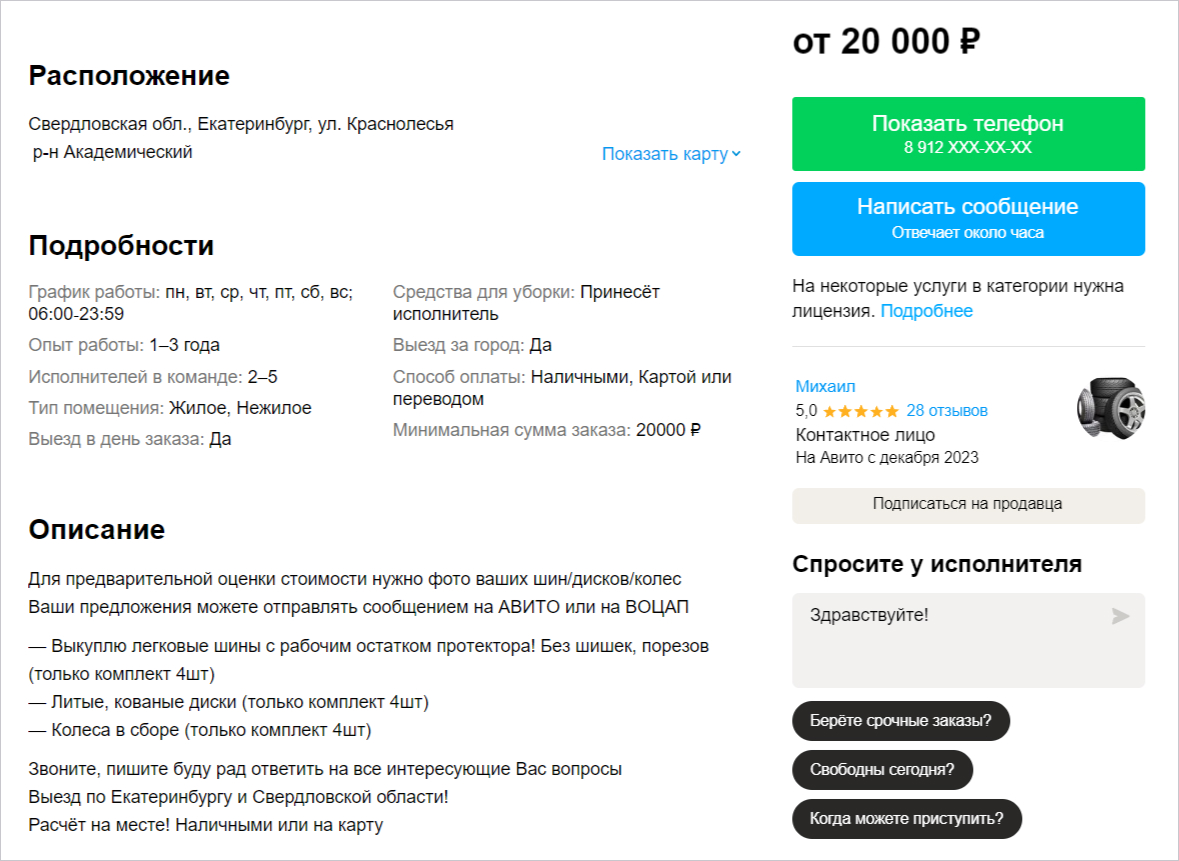This screenshot has width=1179, height=861.
Task: Click the 'Подробности' section heading
Action: (121, 246)
